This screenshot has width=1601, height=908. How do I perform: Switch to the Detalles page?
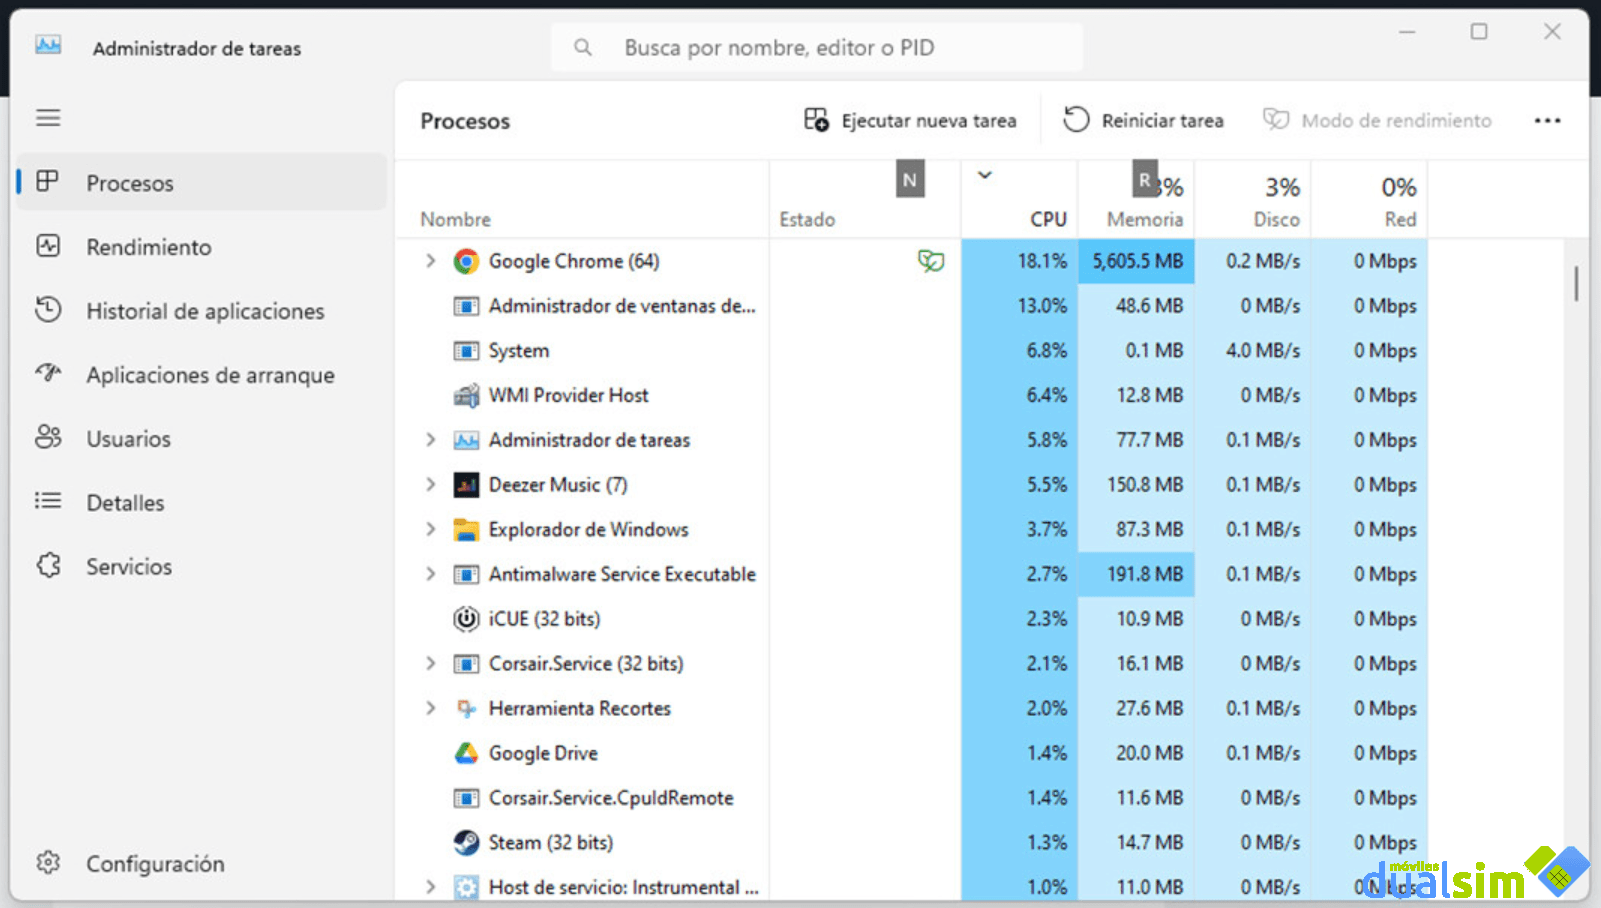(x=202, y=502)
